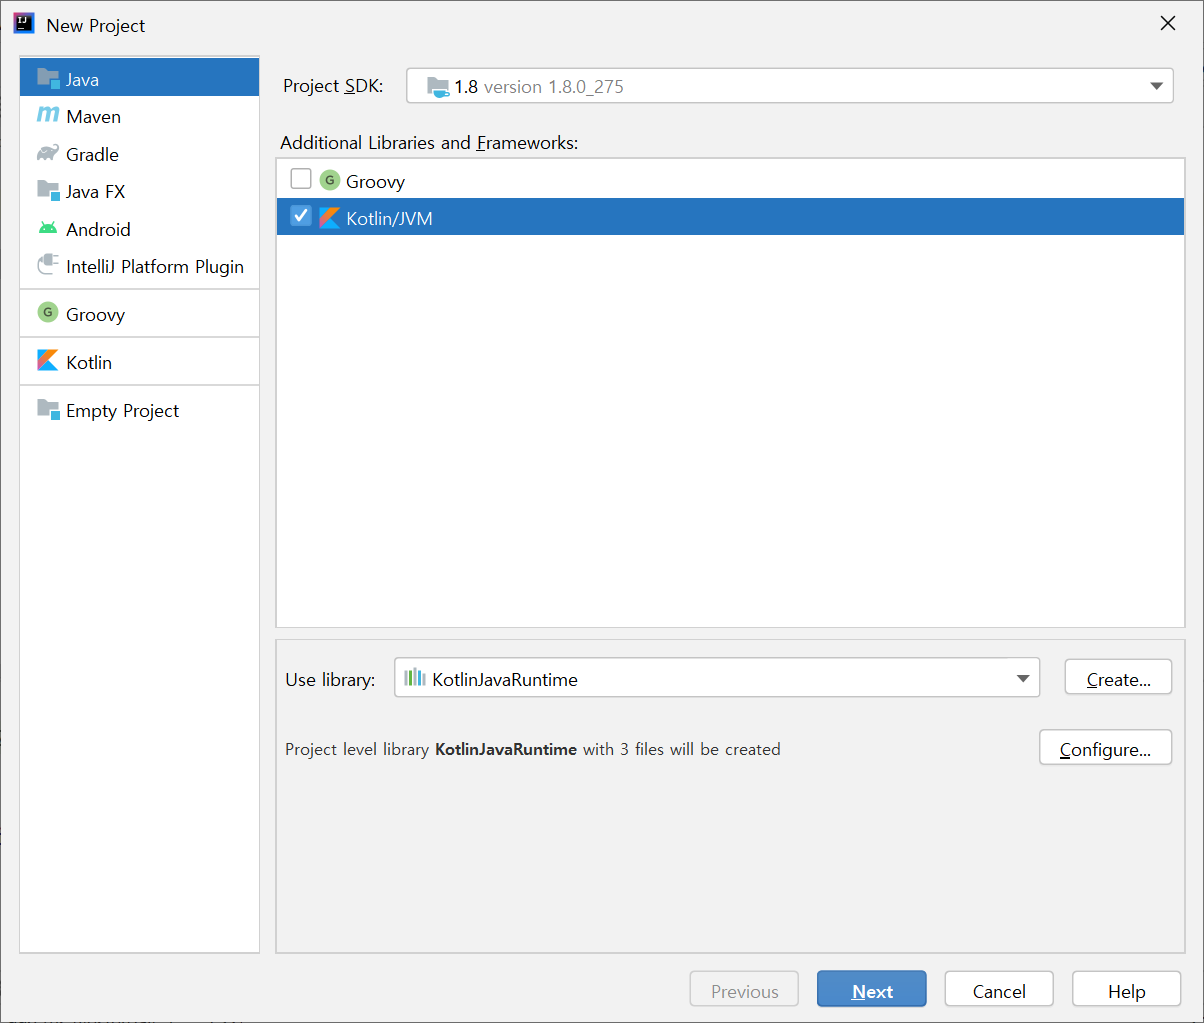Click the Gradle elephant icon

click(x=48, y=154)
